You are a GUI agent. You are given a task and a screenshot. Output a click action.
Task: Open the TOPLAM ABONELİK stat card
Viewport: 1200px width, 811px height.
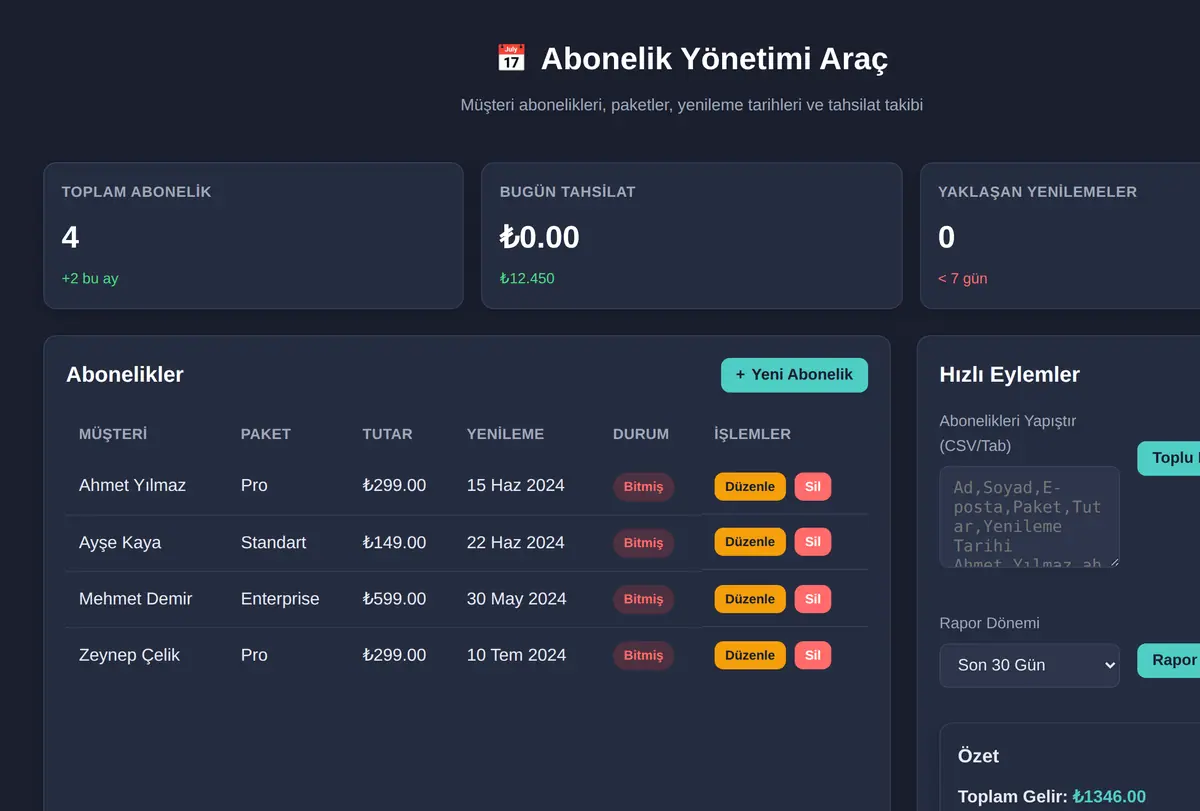point(253,236)
